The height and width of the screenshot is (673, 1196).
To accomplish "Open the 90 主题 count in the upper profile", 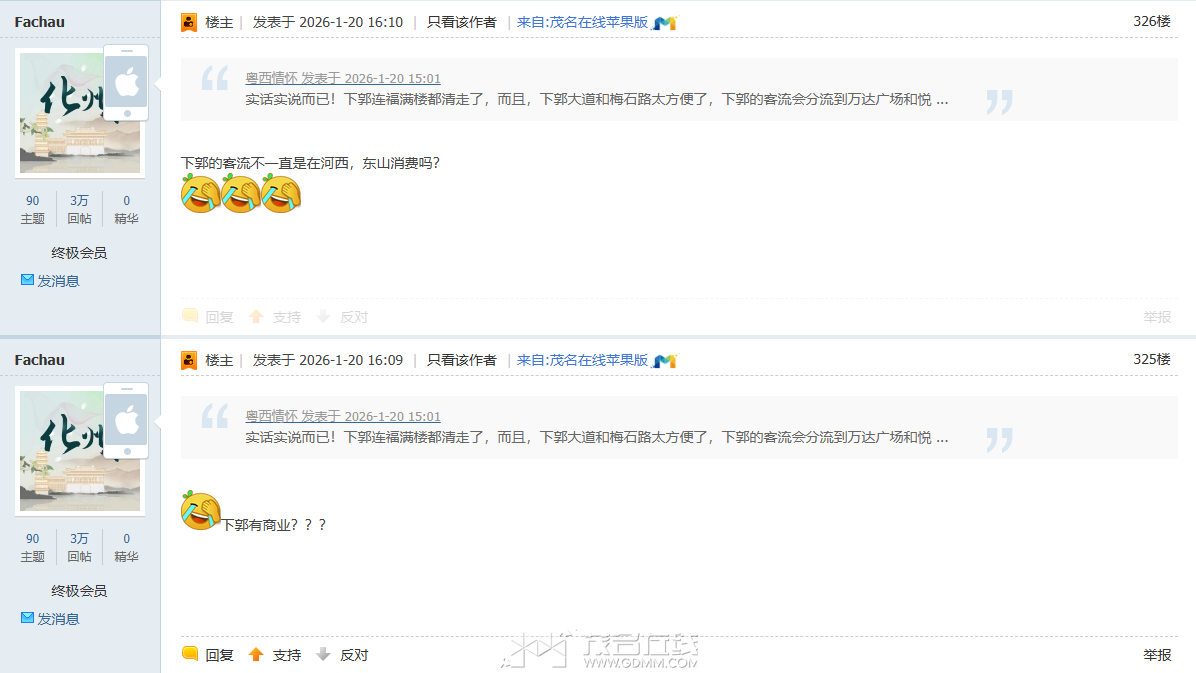I will tap(33, 210).
